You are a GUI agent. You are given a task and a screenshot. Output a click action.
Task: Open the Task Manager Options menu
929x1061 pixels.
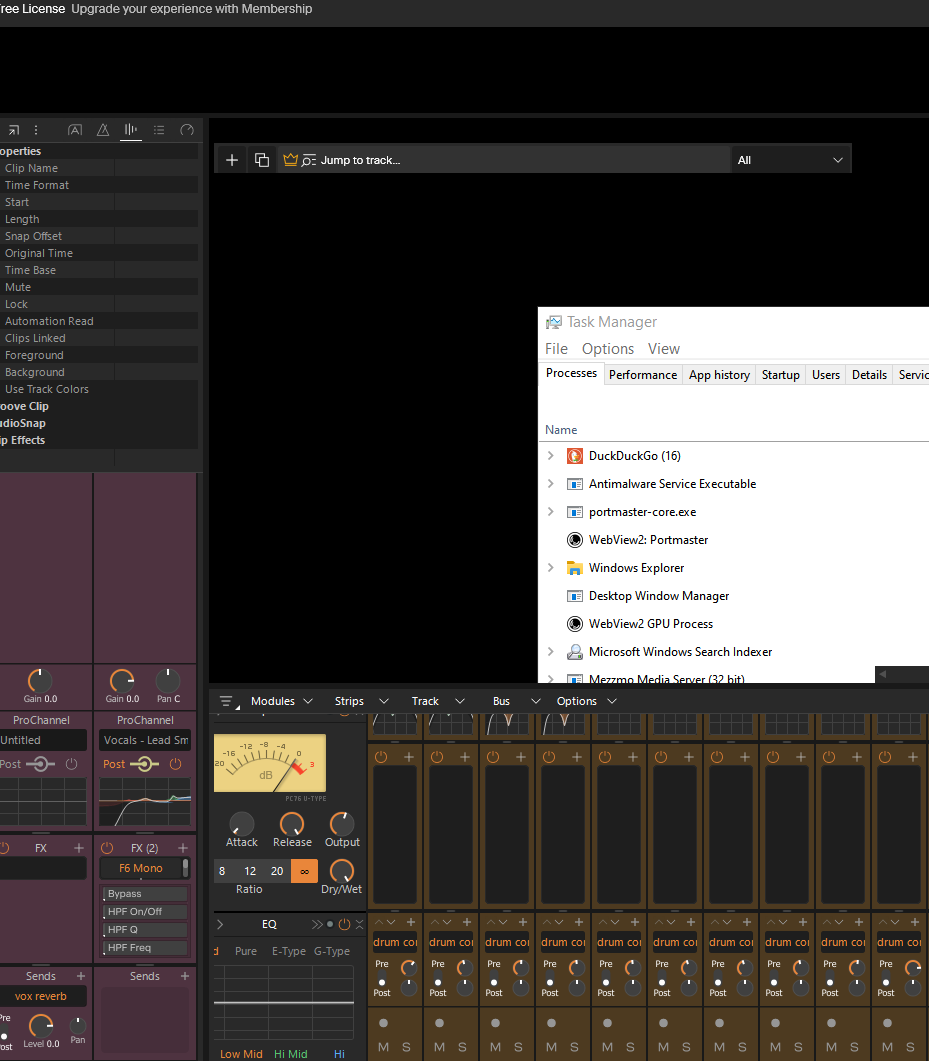(608, 348)
